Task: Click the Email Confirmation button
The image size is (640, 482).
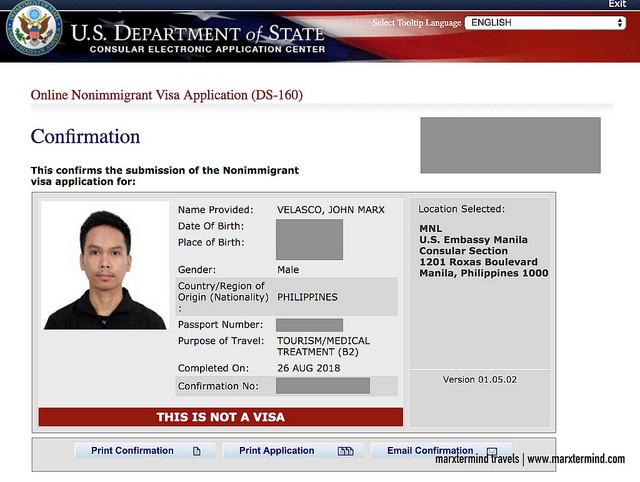Action: coord(441,451)
